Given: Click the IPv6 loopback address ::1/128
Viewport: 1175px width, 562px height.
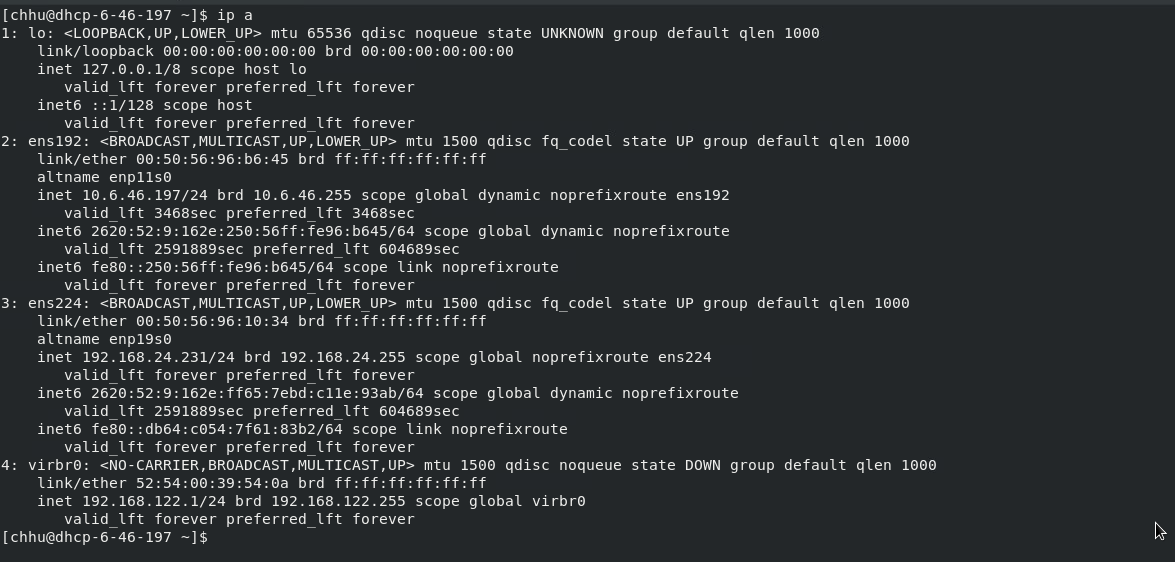Looking at the screenshot, I should coord(122,105).
